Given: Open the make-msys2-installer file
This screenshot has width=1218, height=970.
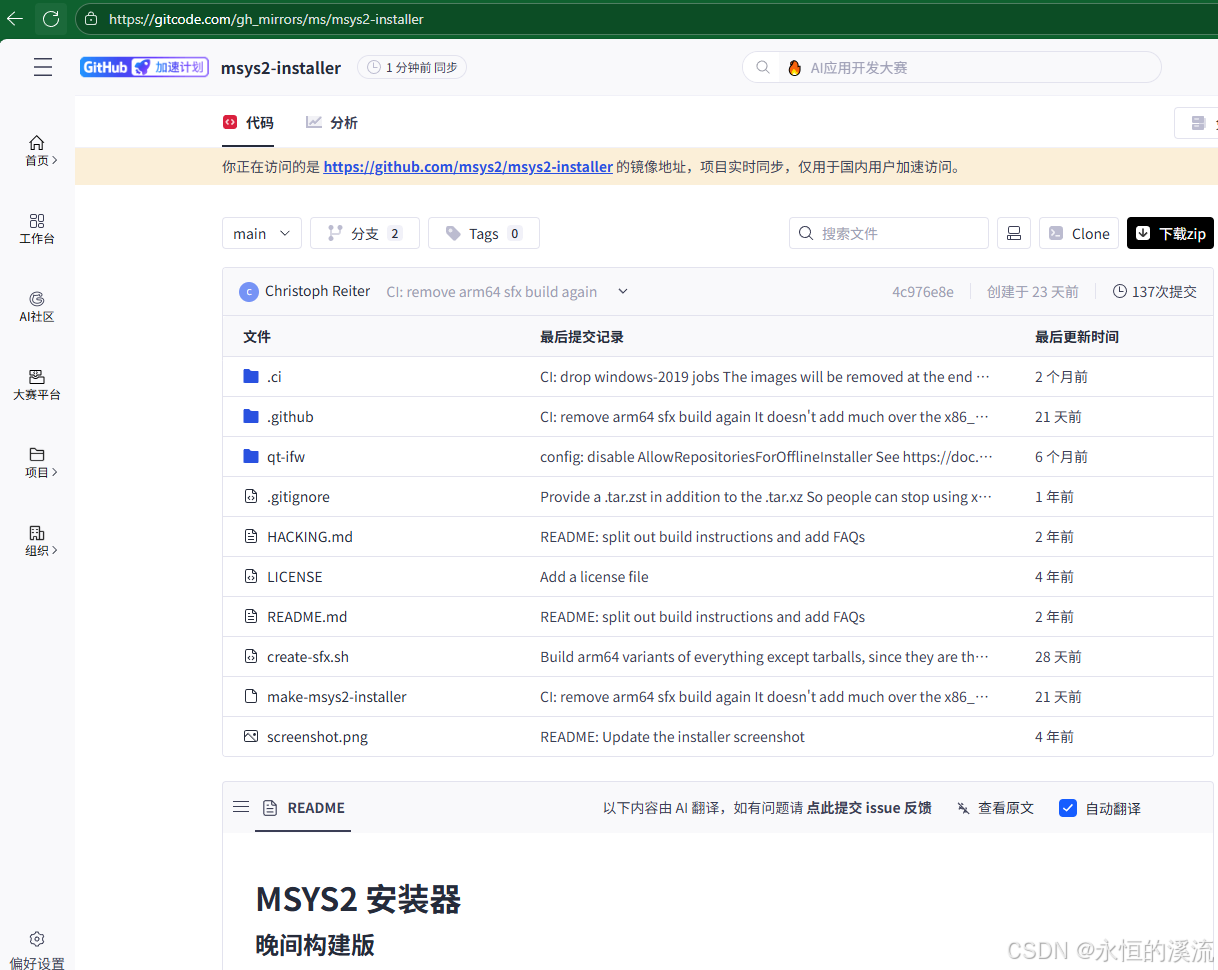Looking at the screenshot, I should [x=337, y=697].
